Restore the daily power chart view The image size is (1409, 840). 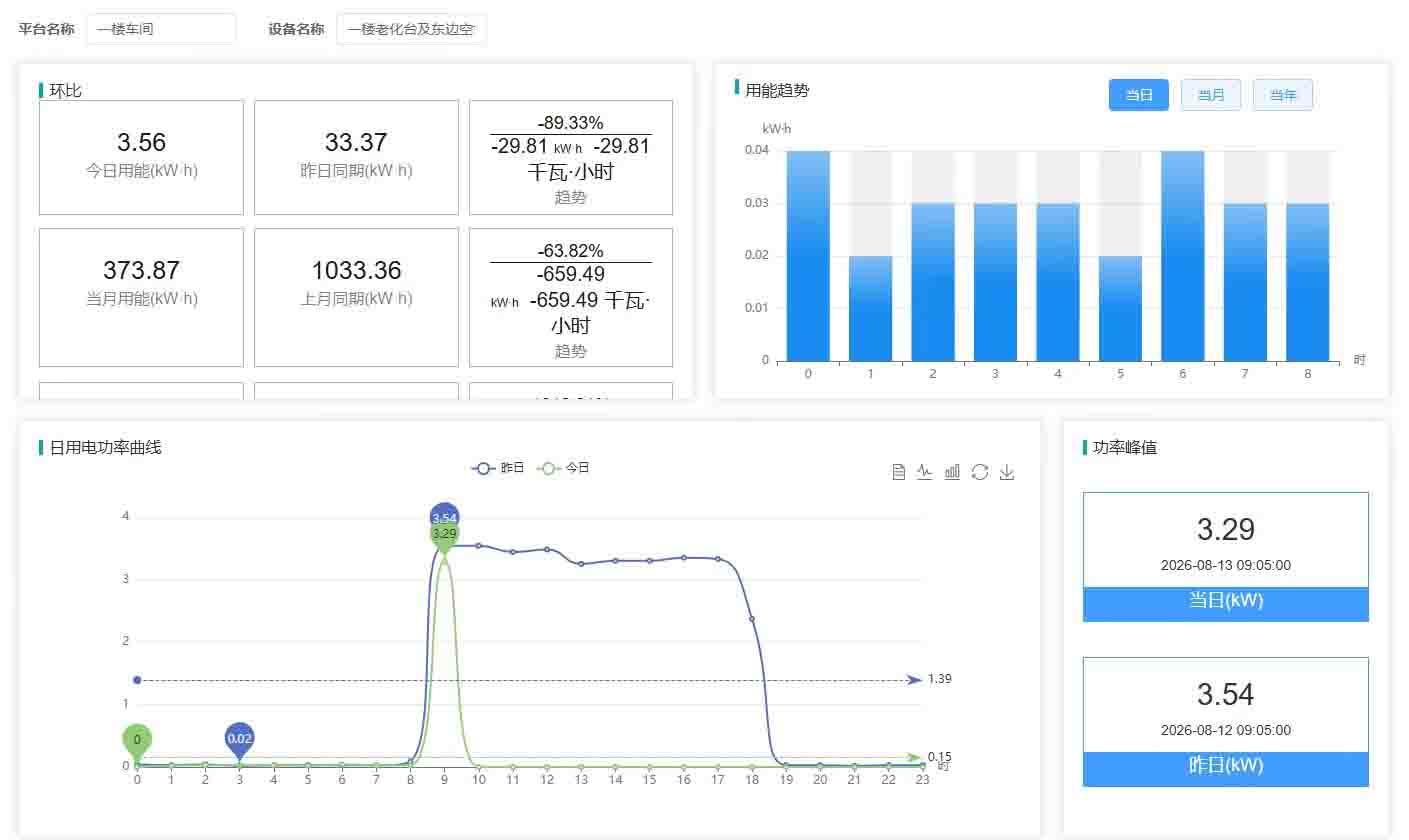pos(980,472)
